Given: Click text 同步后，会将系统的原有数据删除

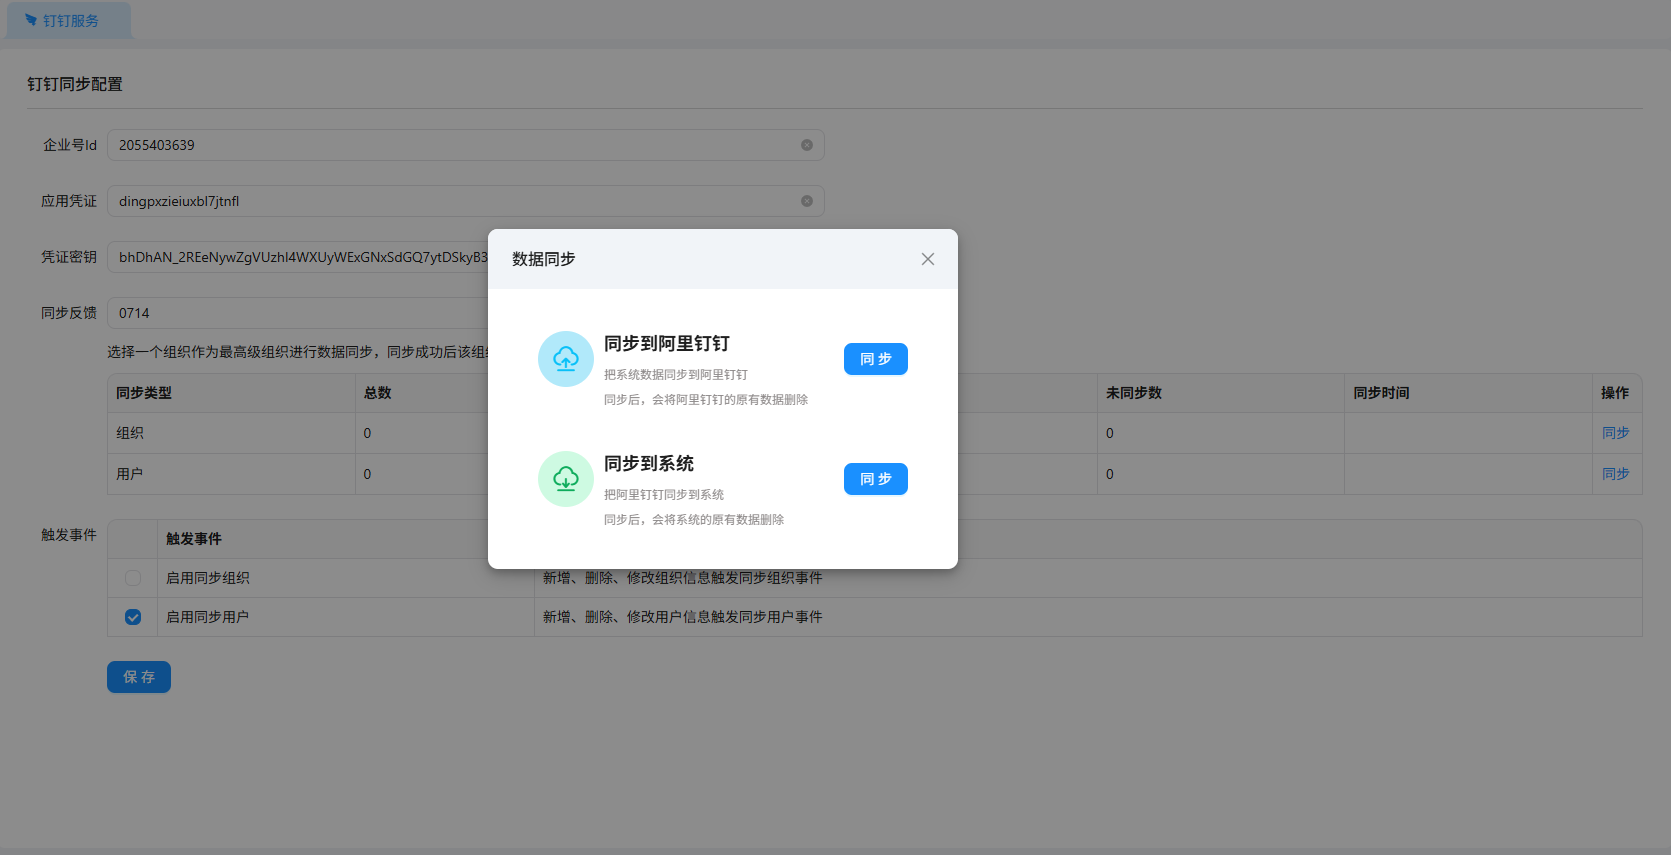Looking at the screenshot, I should tap(694, 520).
